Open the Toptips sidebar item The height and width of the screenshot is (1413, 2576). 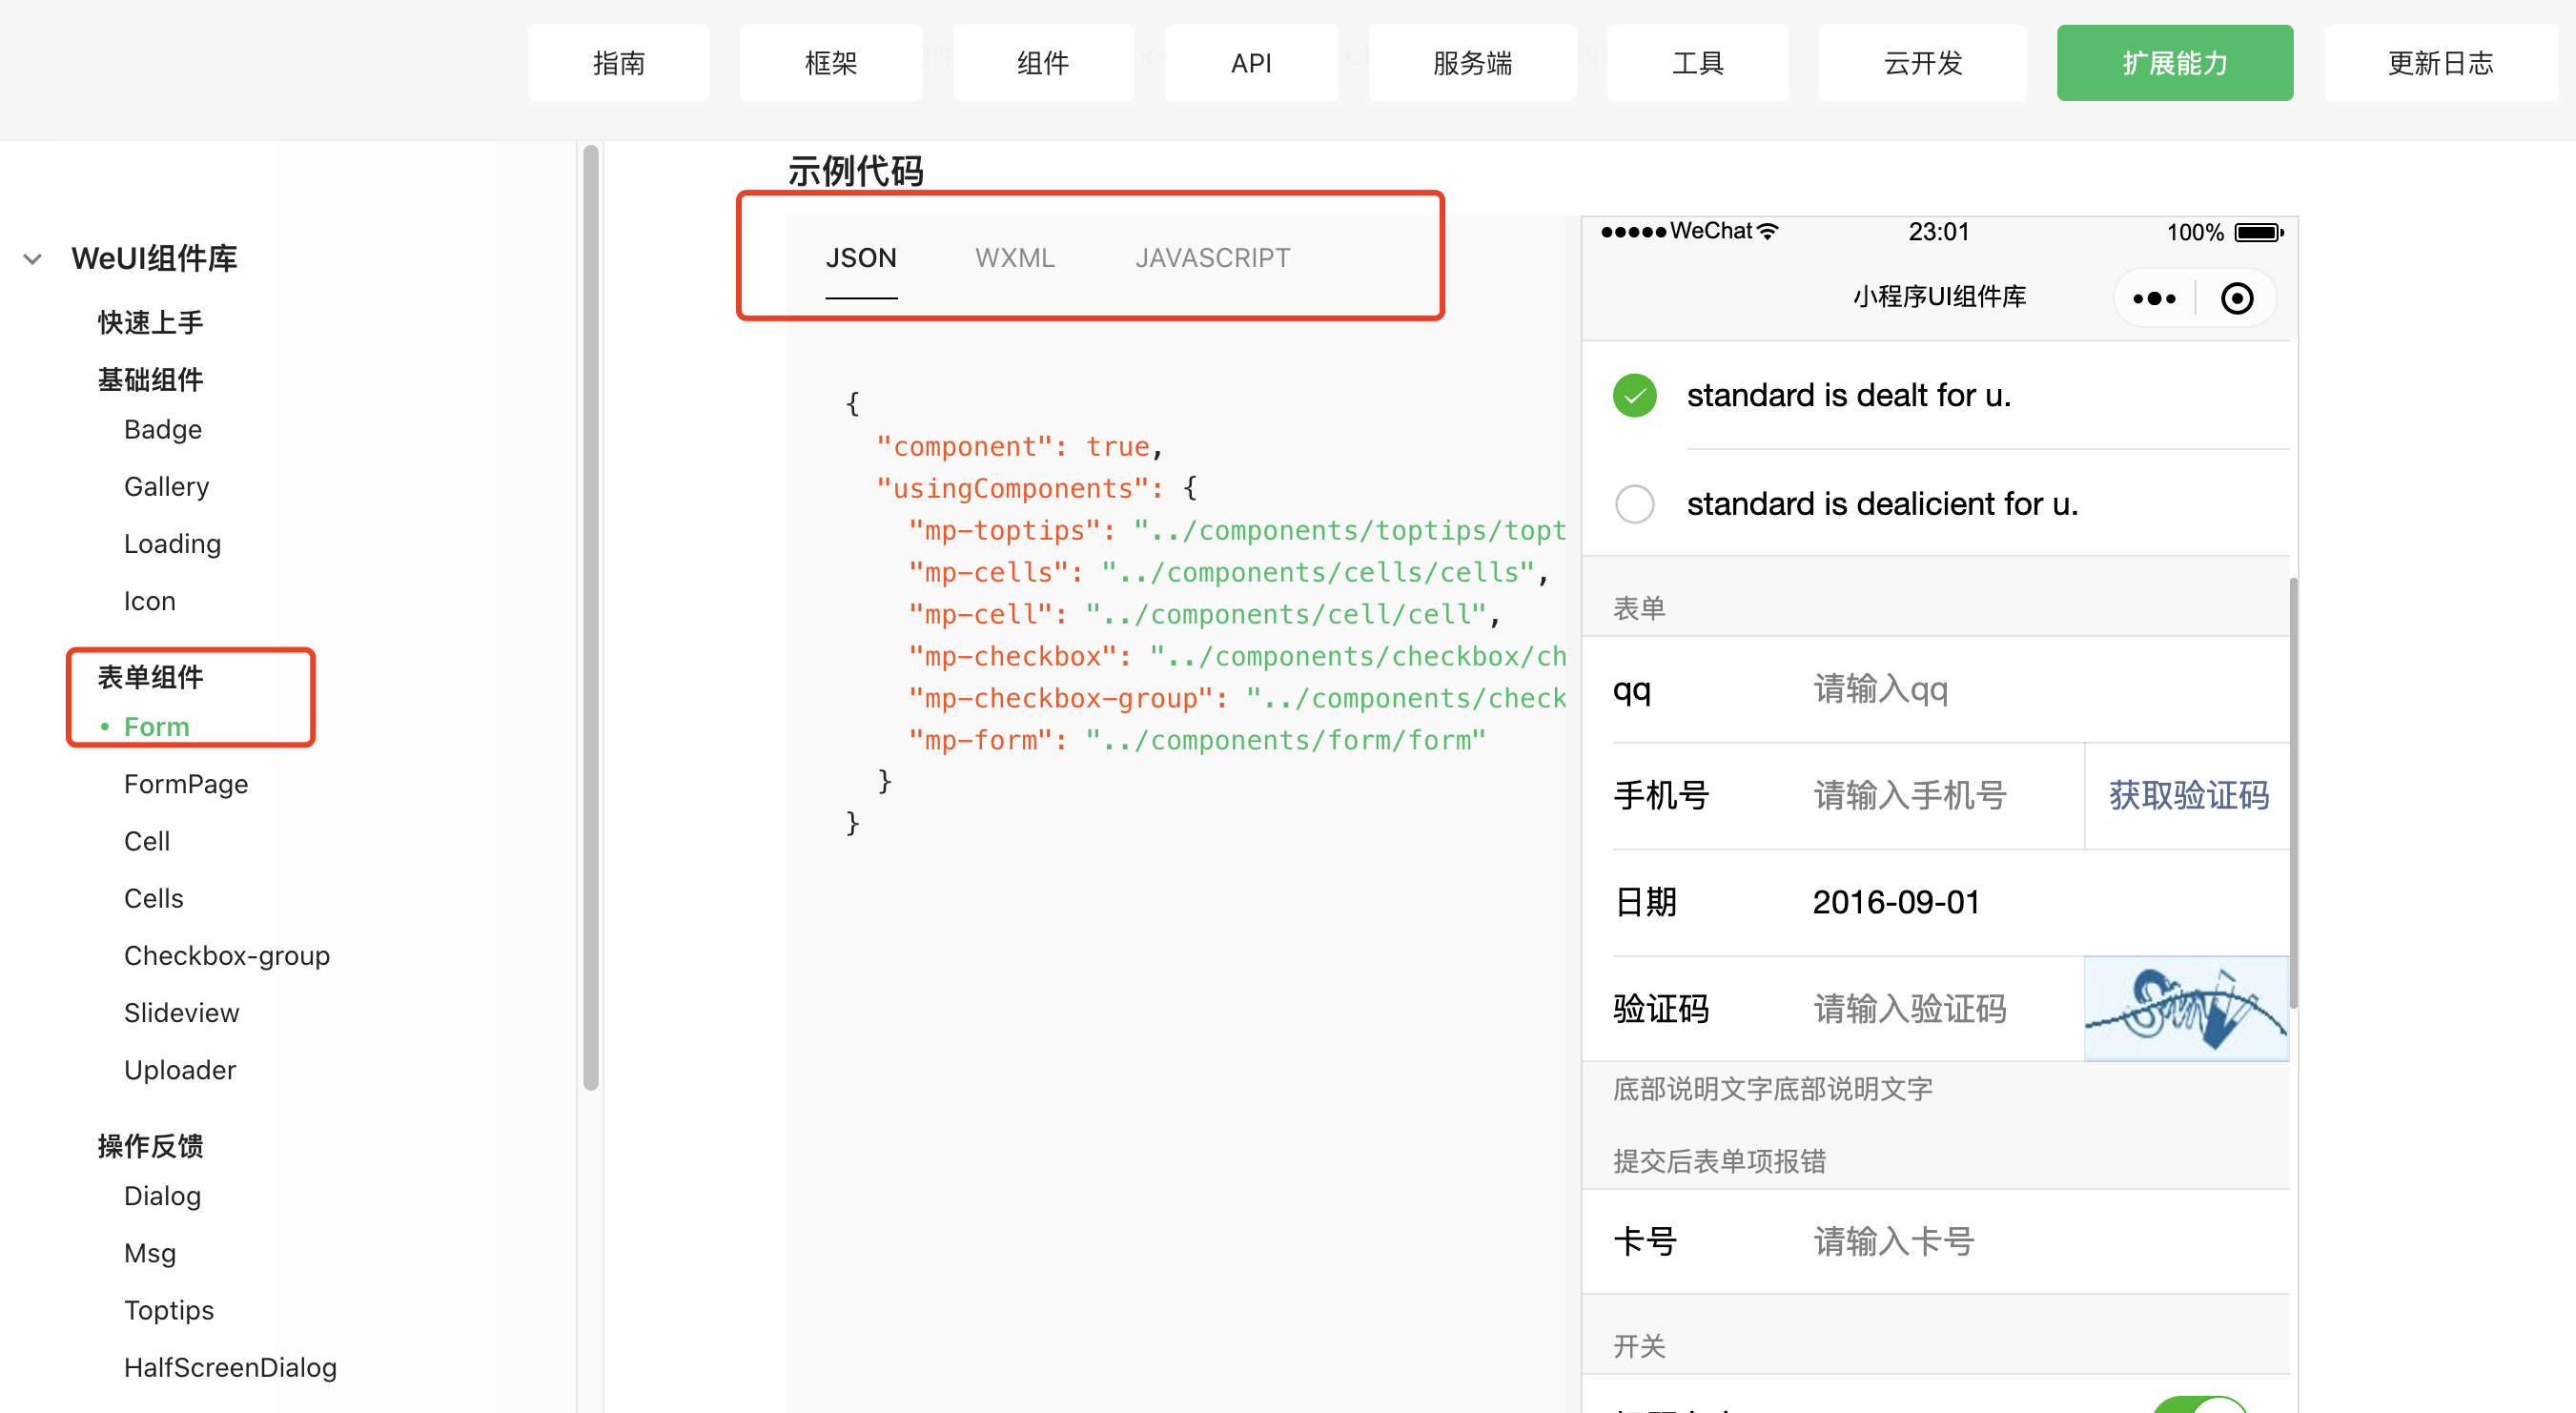coord(168,1309)
